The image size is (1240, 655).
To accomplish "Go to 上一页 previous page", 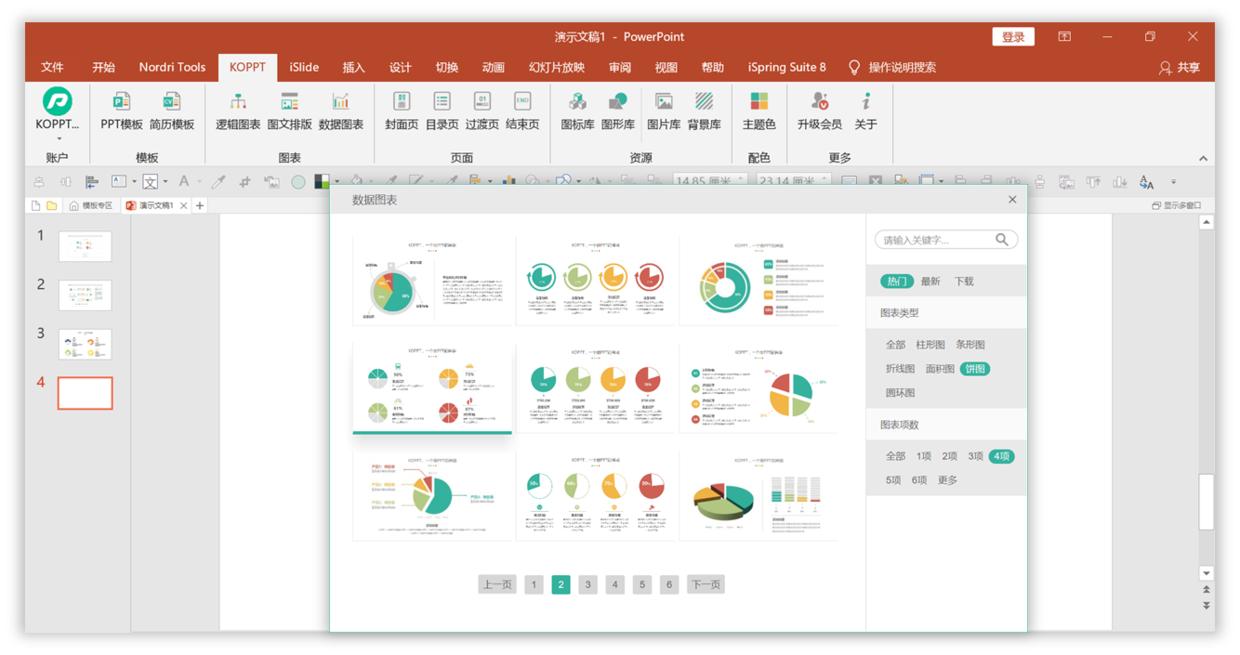I will pyautogui.click(x=497, y=584).
